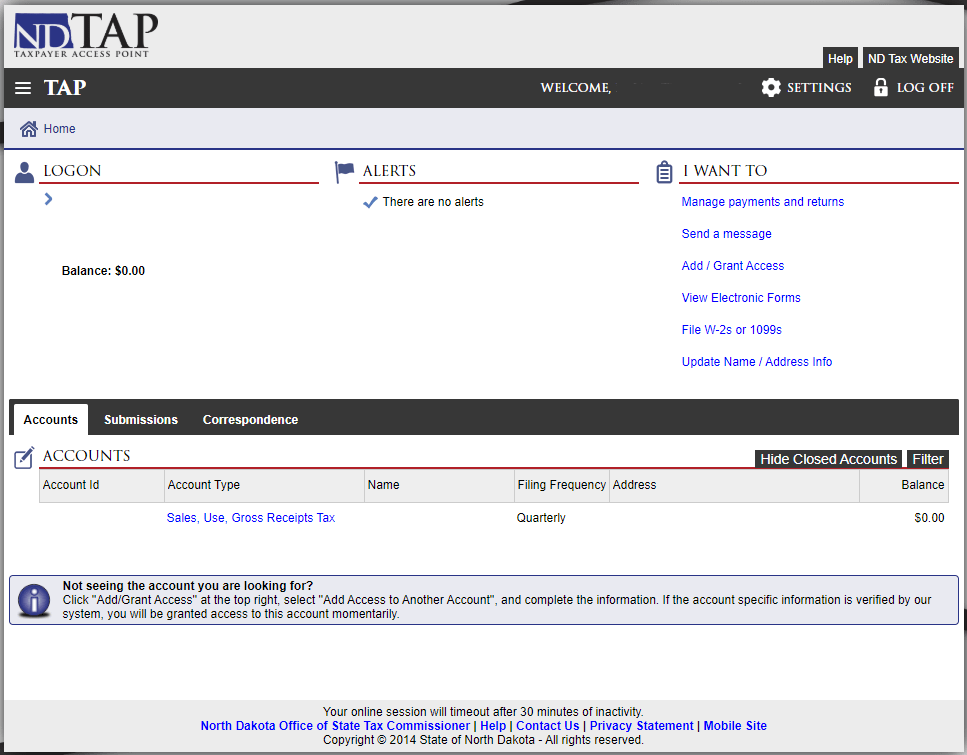Image resolution: width=967 pixels, height=755 pixels.
Task: Sort by Name column header
Action: point(439,485)
